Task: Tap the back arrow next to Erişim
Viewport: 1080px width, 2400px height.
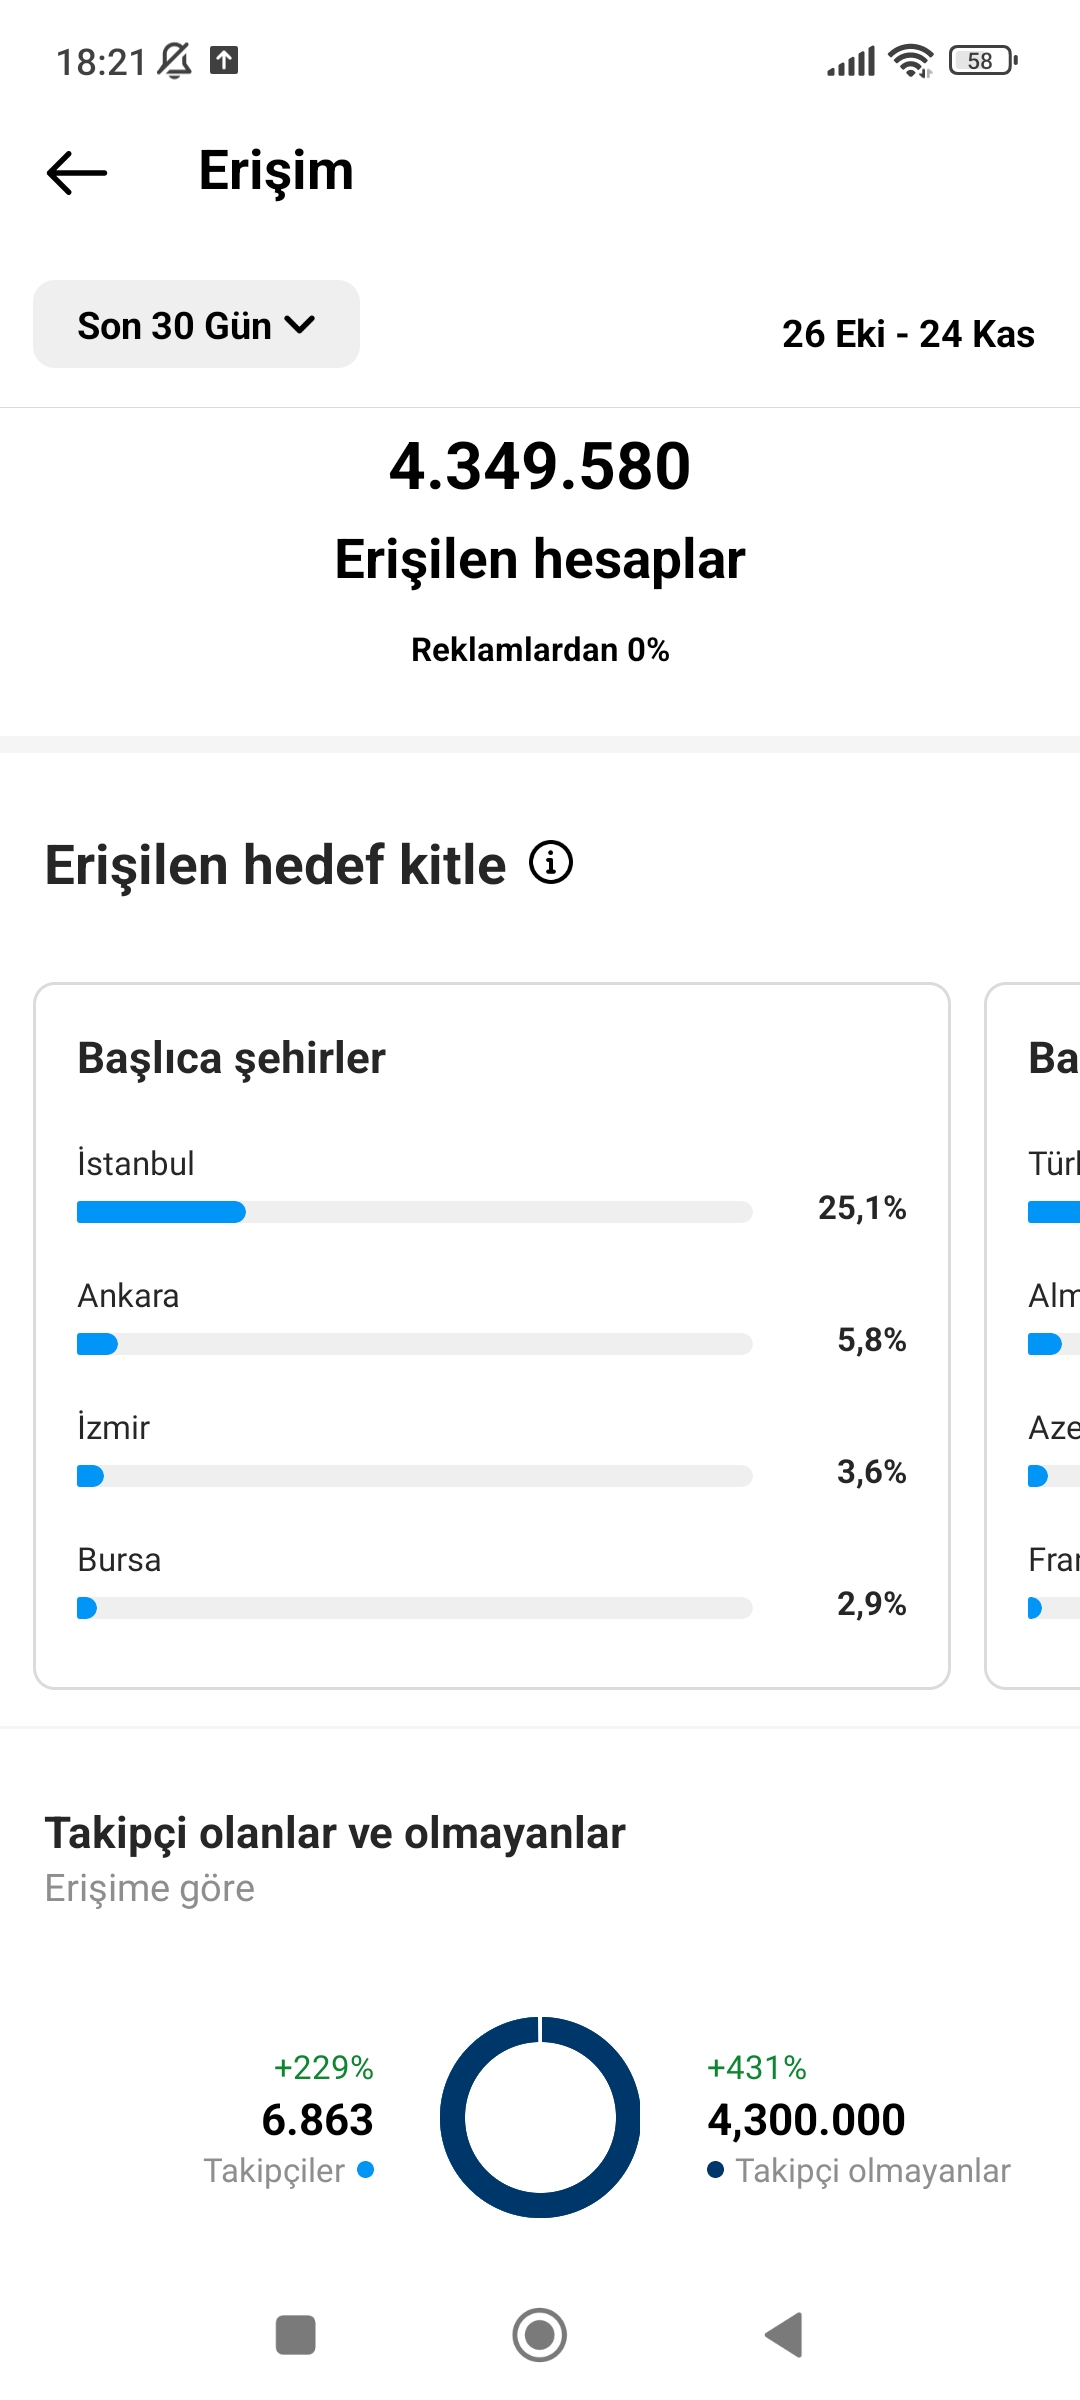Action: pos(77,172)
